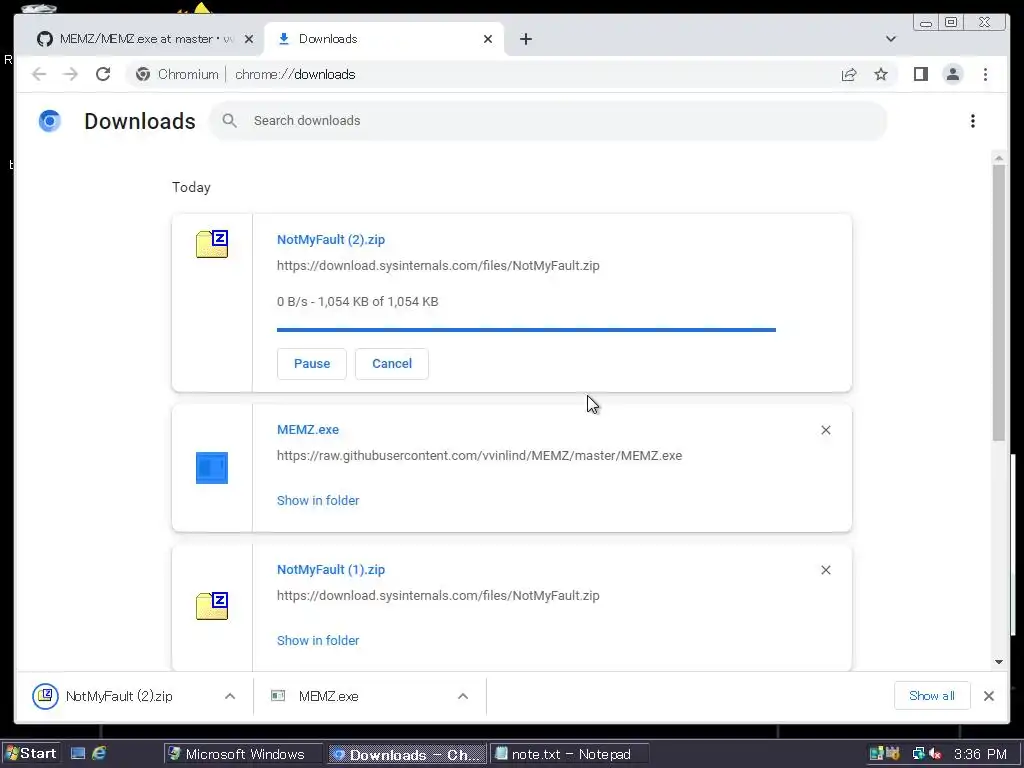Screen dimensions: 1024x768
Task: Open the side panel icon
Action: (x=921, y=74)
